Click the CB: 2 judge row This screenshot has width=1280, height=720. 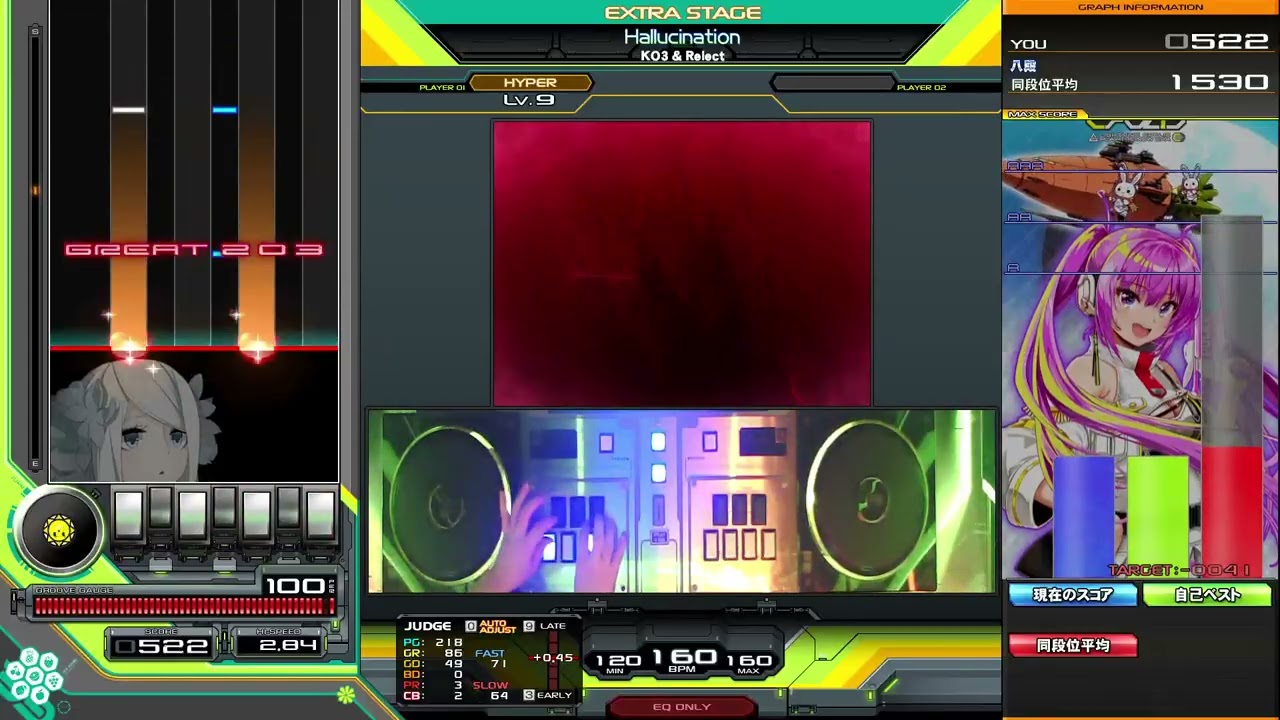coord(433,696)
